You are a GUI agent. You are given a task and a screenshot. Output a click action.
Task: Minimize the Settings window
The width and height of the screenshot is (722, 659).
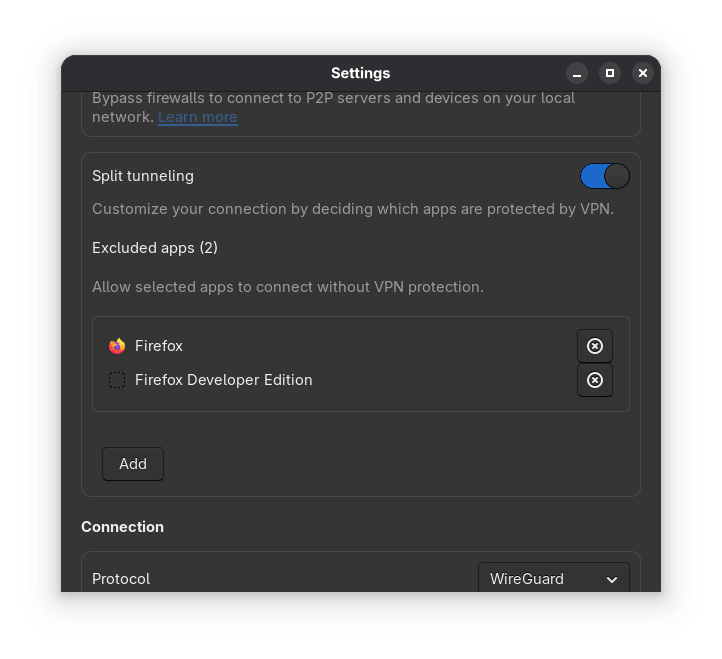click(576, 73)
